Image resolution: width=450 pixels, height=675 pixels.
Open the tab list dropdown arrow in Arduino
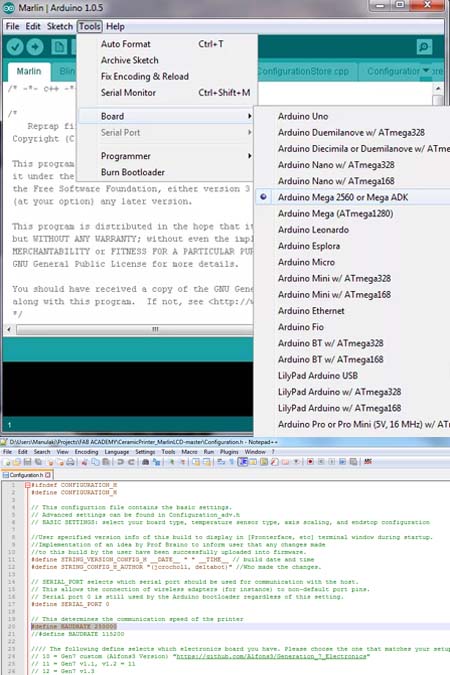tap(426, 70)
